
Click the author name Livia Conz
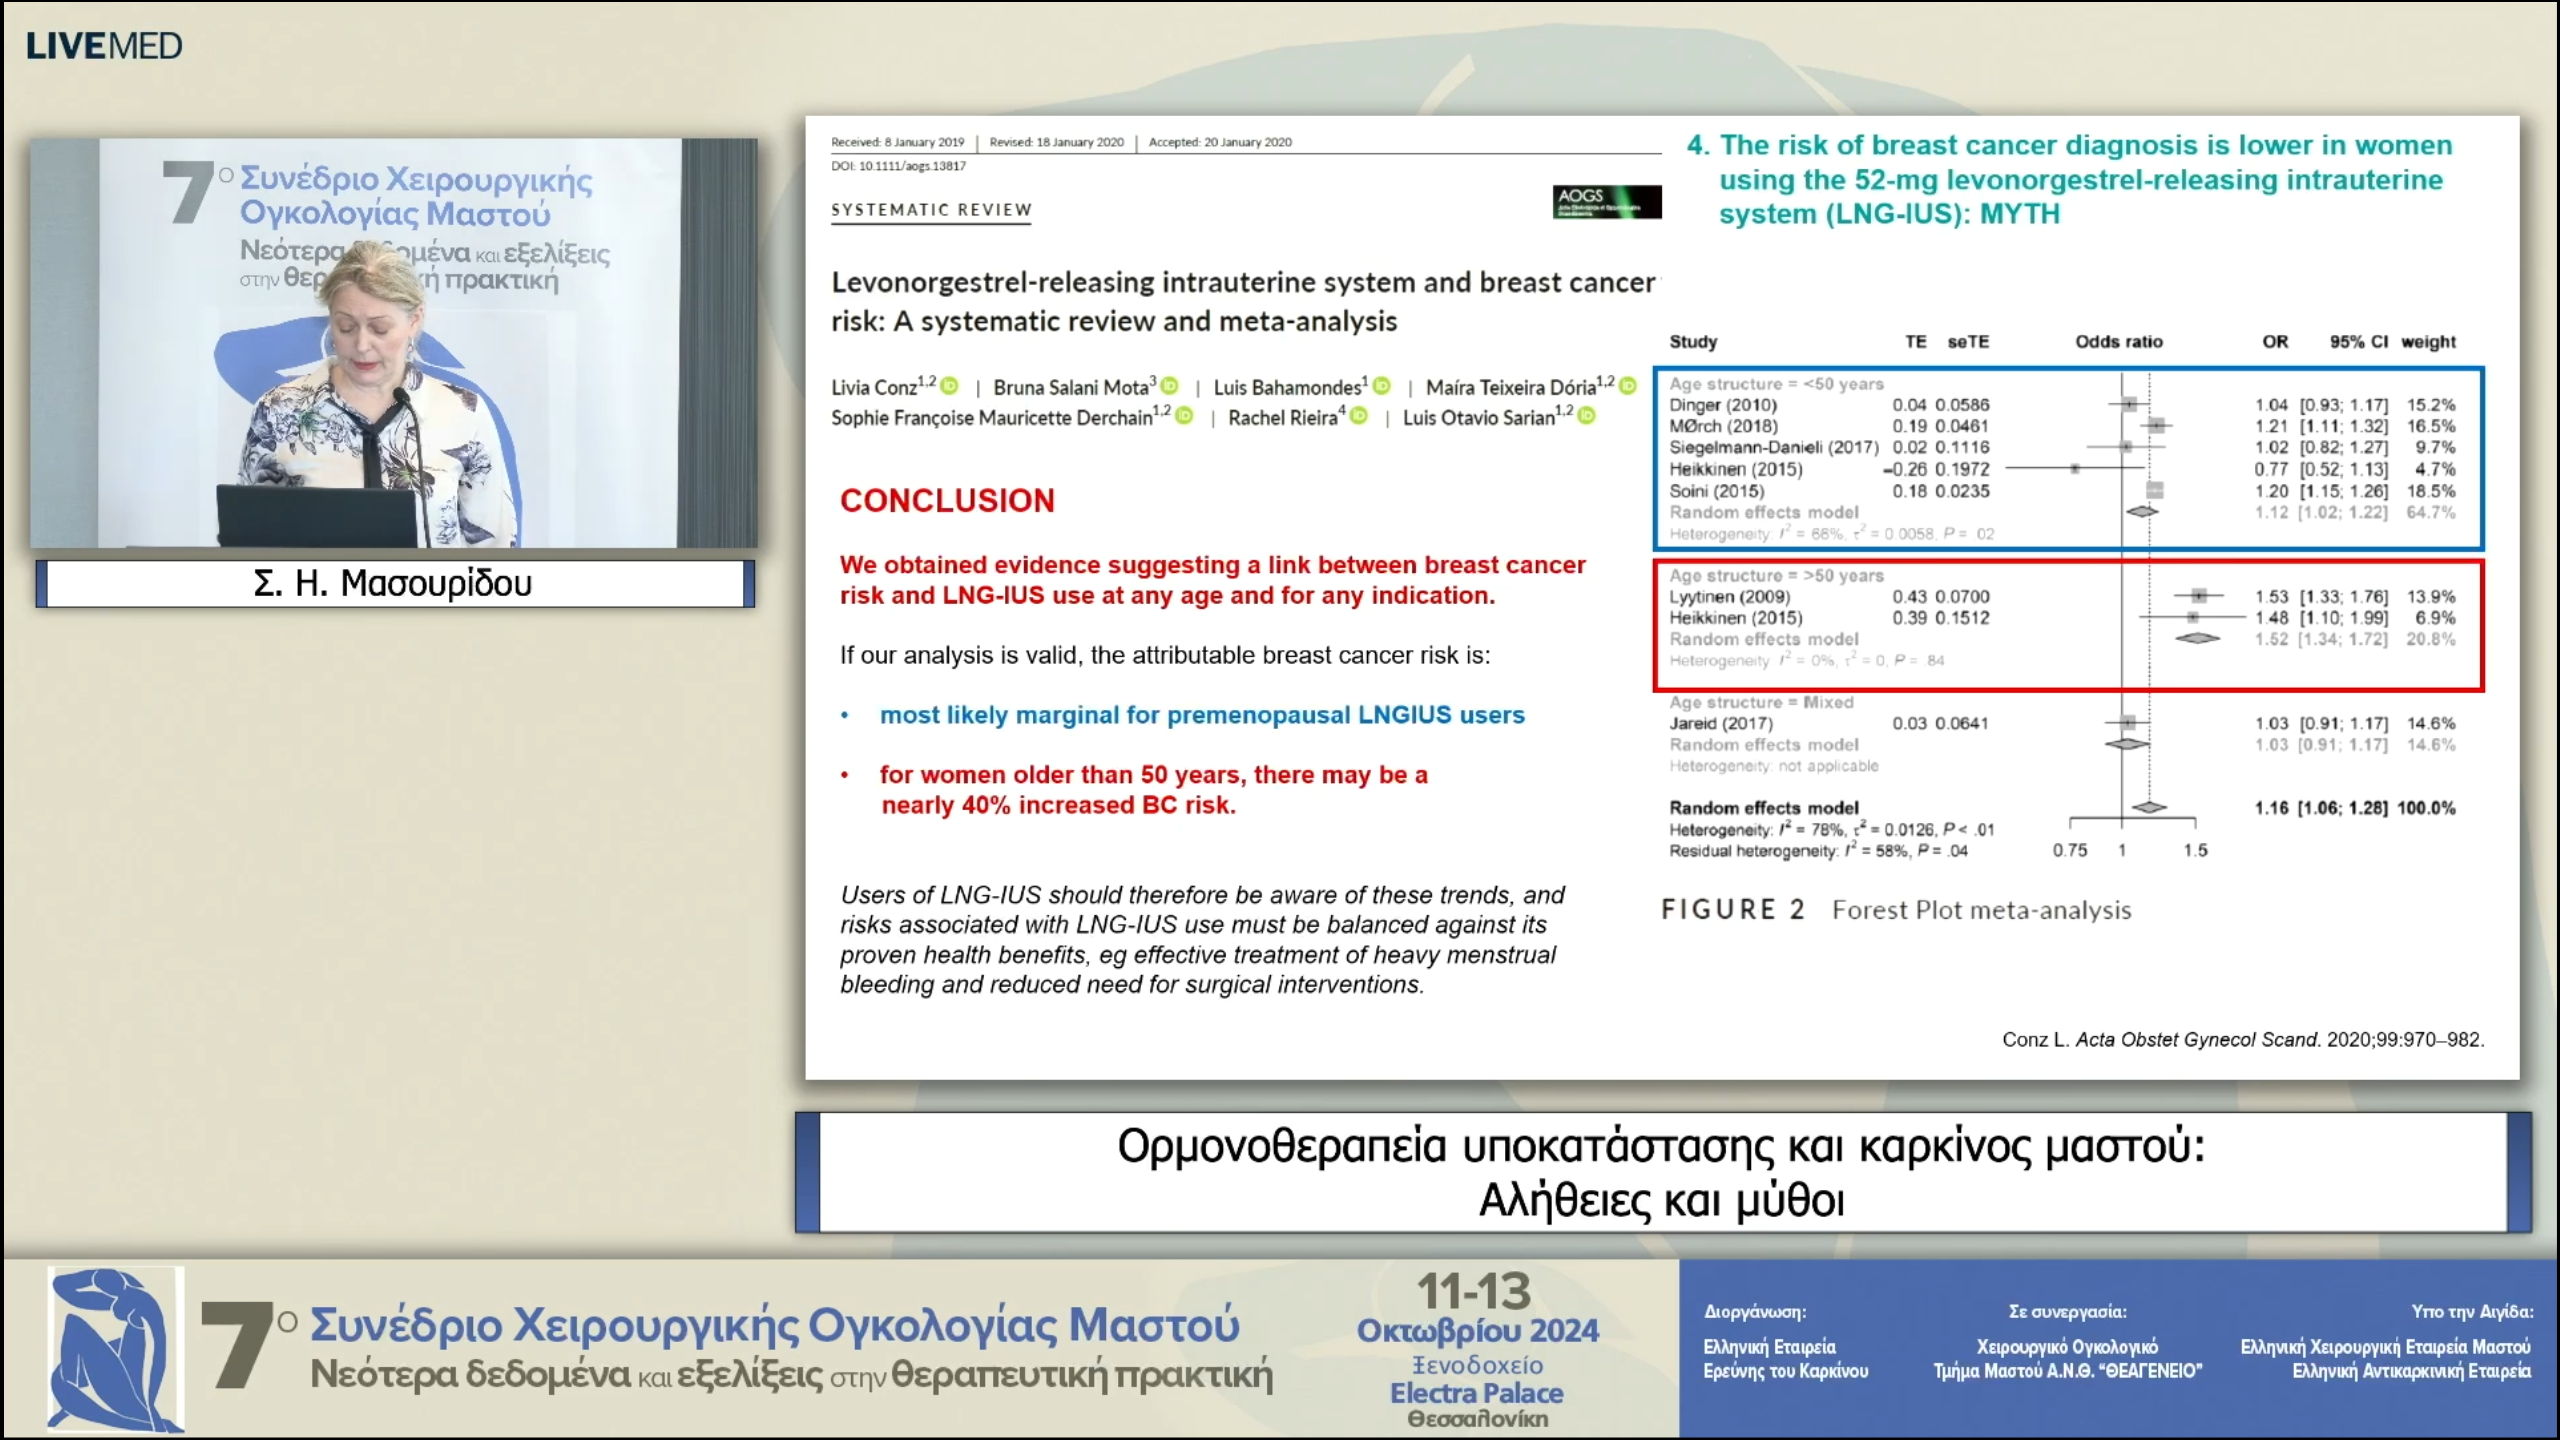click(874, 388)
